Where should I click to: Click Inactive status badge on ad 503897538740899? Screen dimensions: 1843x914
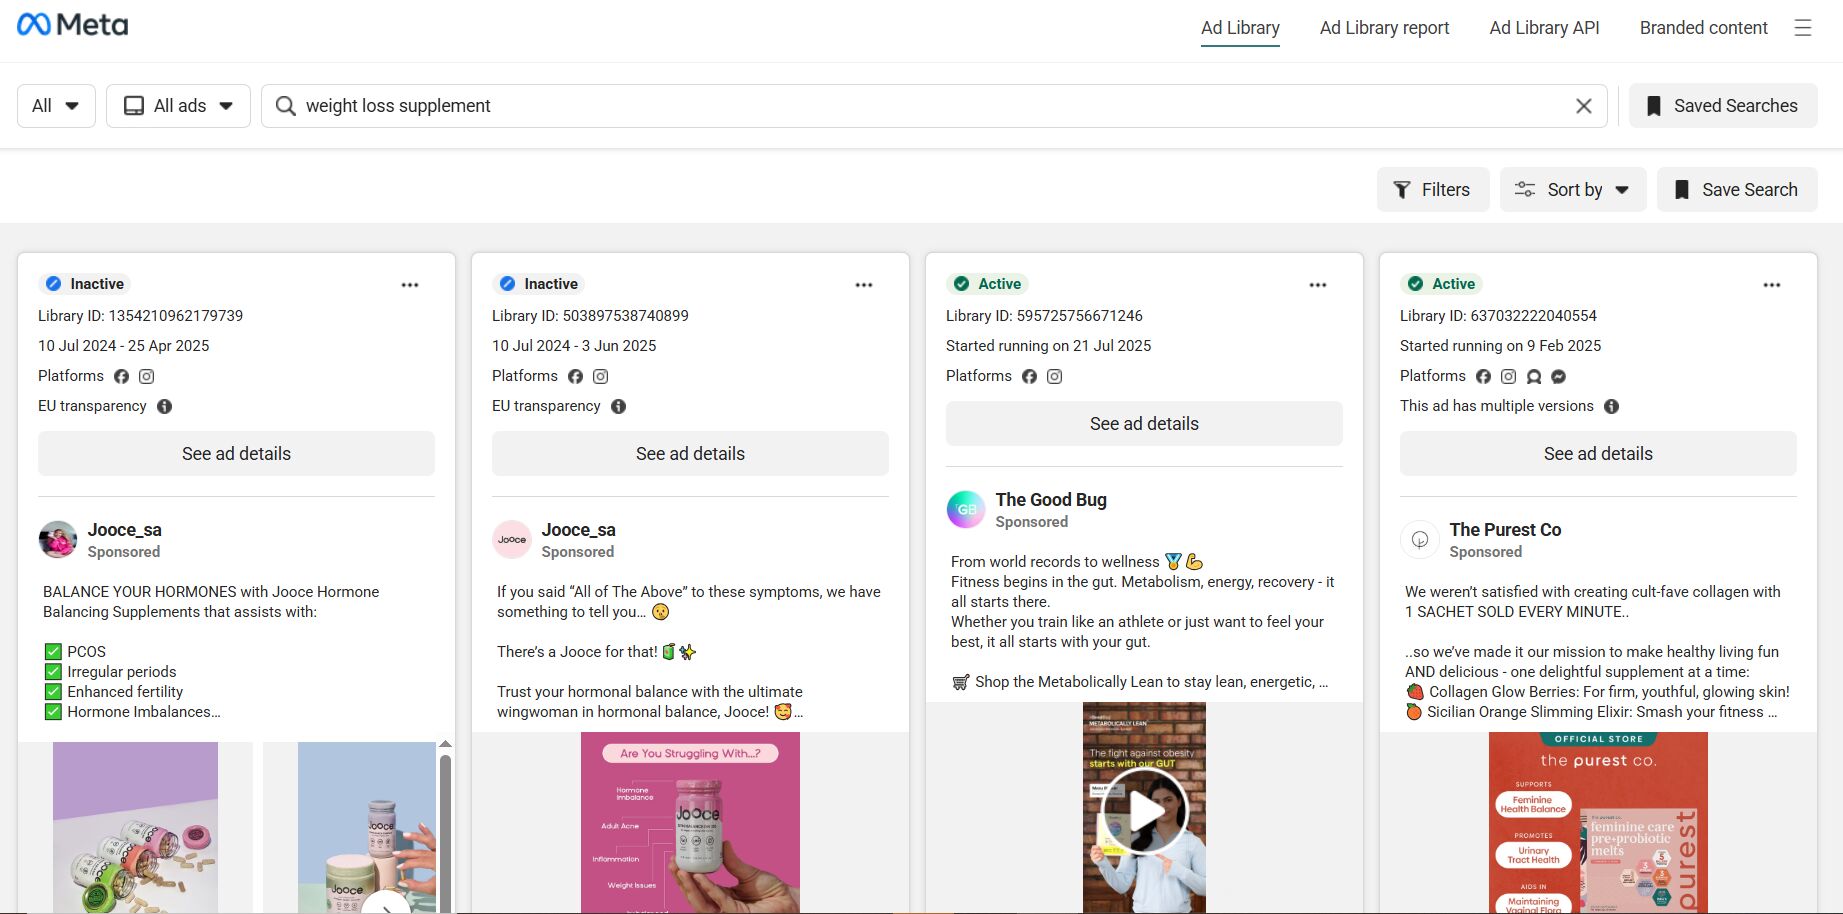pyautogui.click(x=538, y=284)
